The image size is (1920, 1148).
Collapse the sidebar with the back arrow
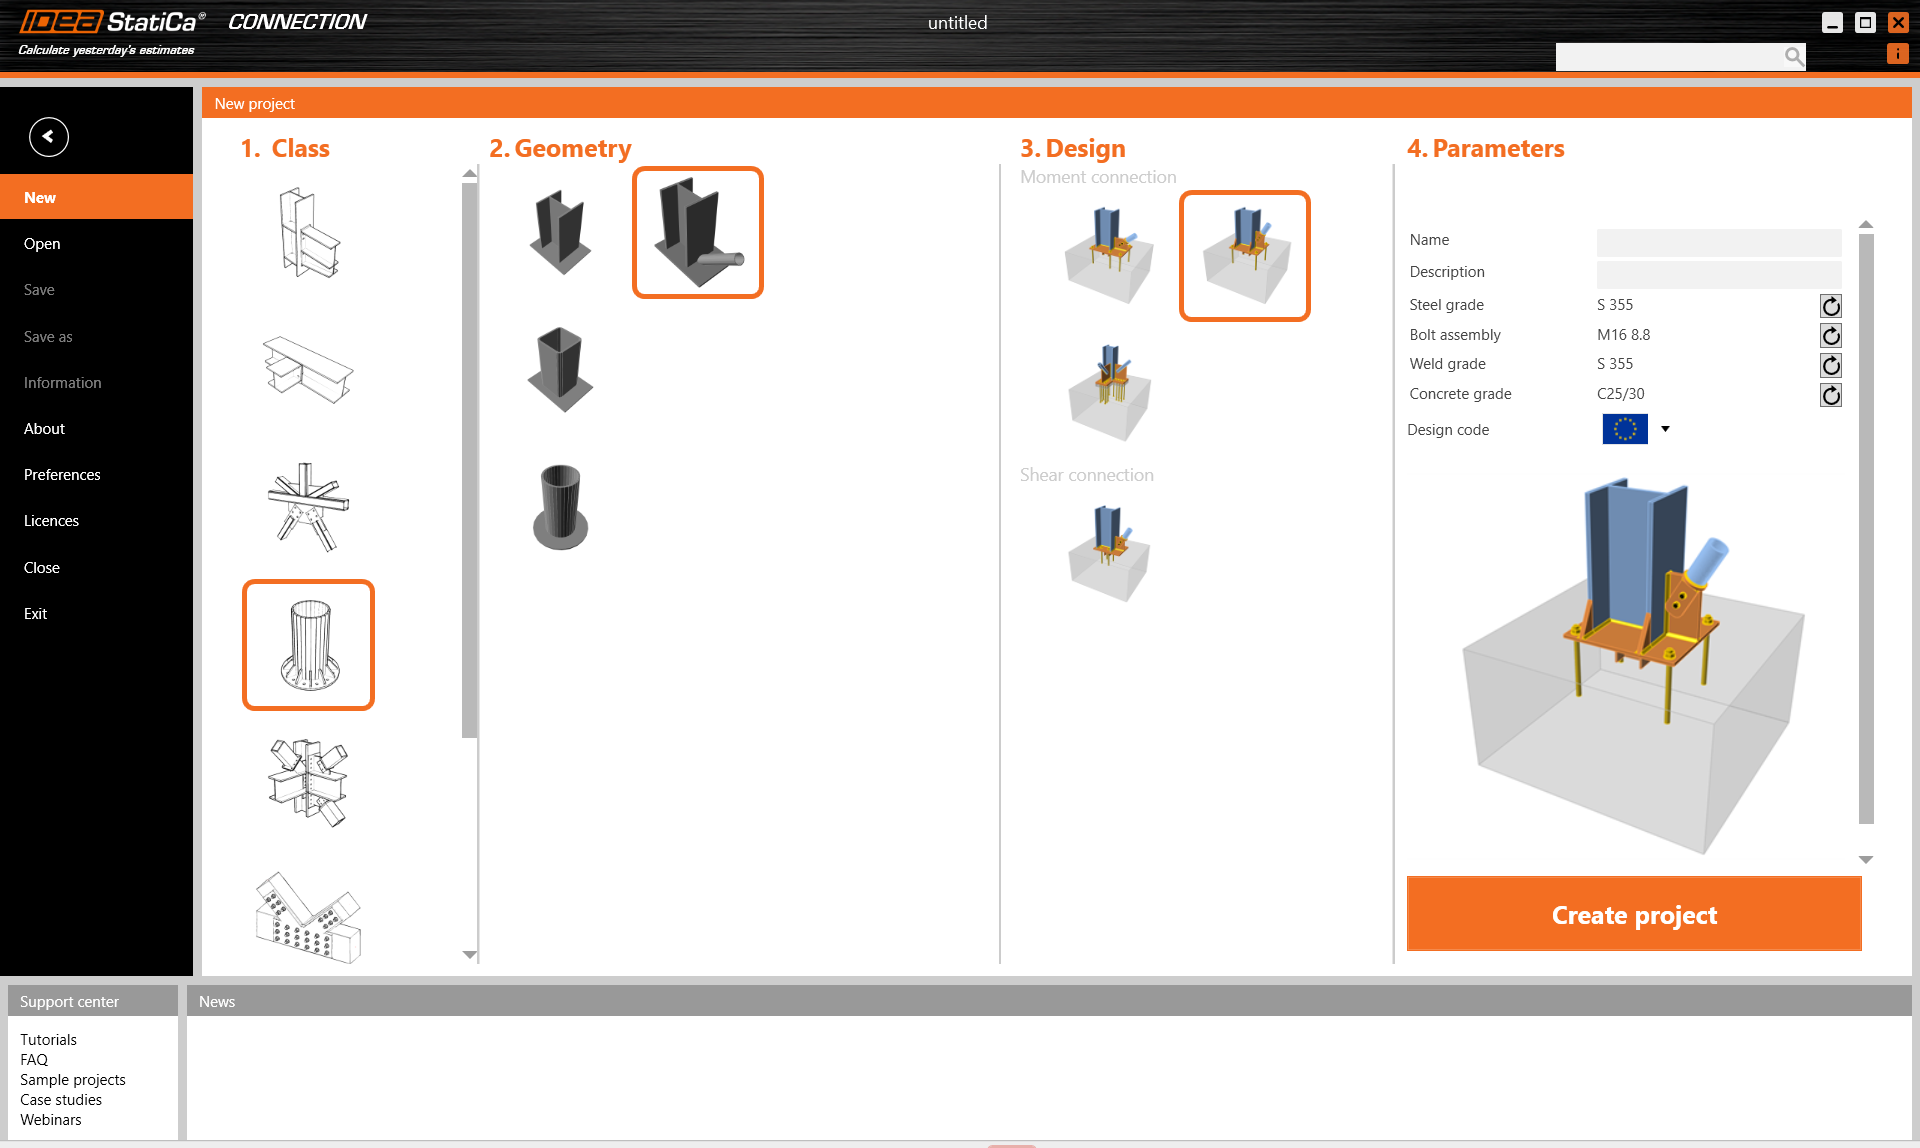click(x=48, y=137)
